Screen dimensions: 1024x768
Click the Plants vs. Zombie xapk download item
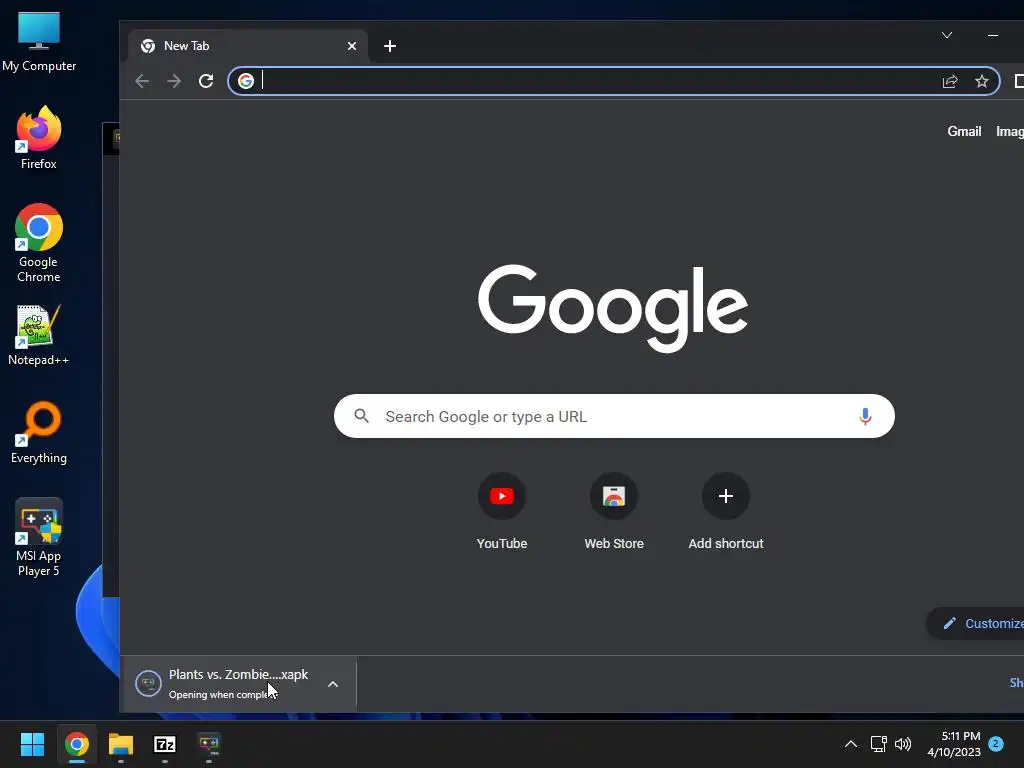point(238,684)
